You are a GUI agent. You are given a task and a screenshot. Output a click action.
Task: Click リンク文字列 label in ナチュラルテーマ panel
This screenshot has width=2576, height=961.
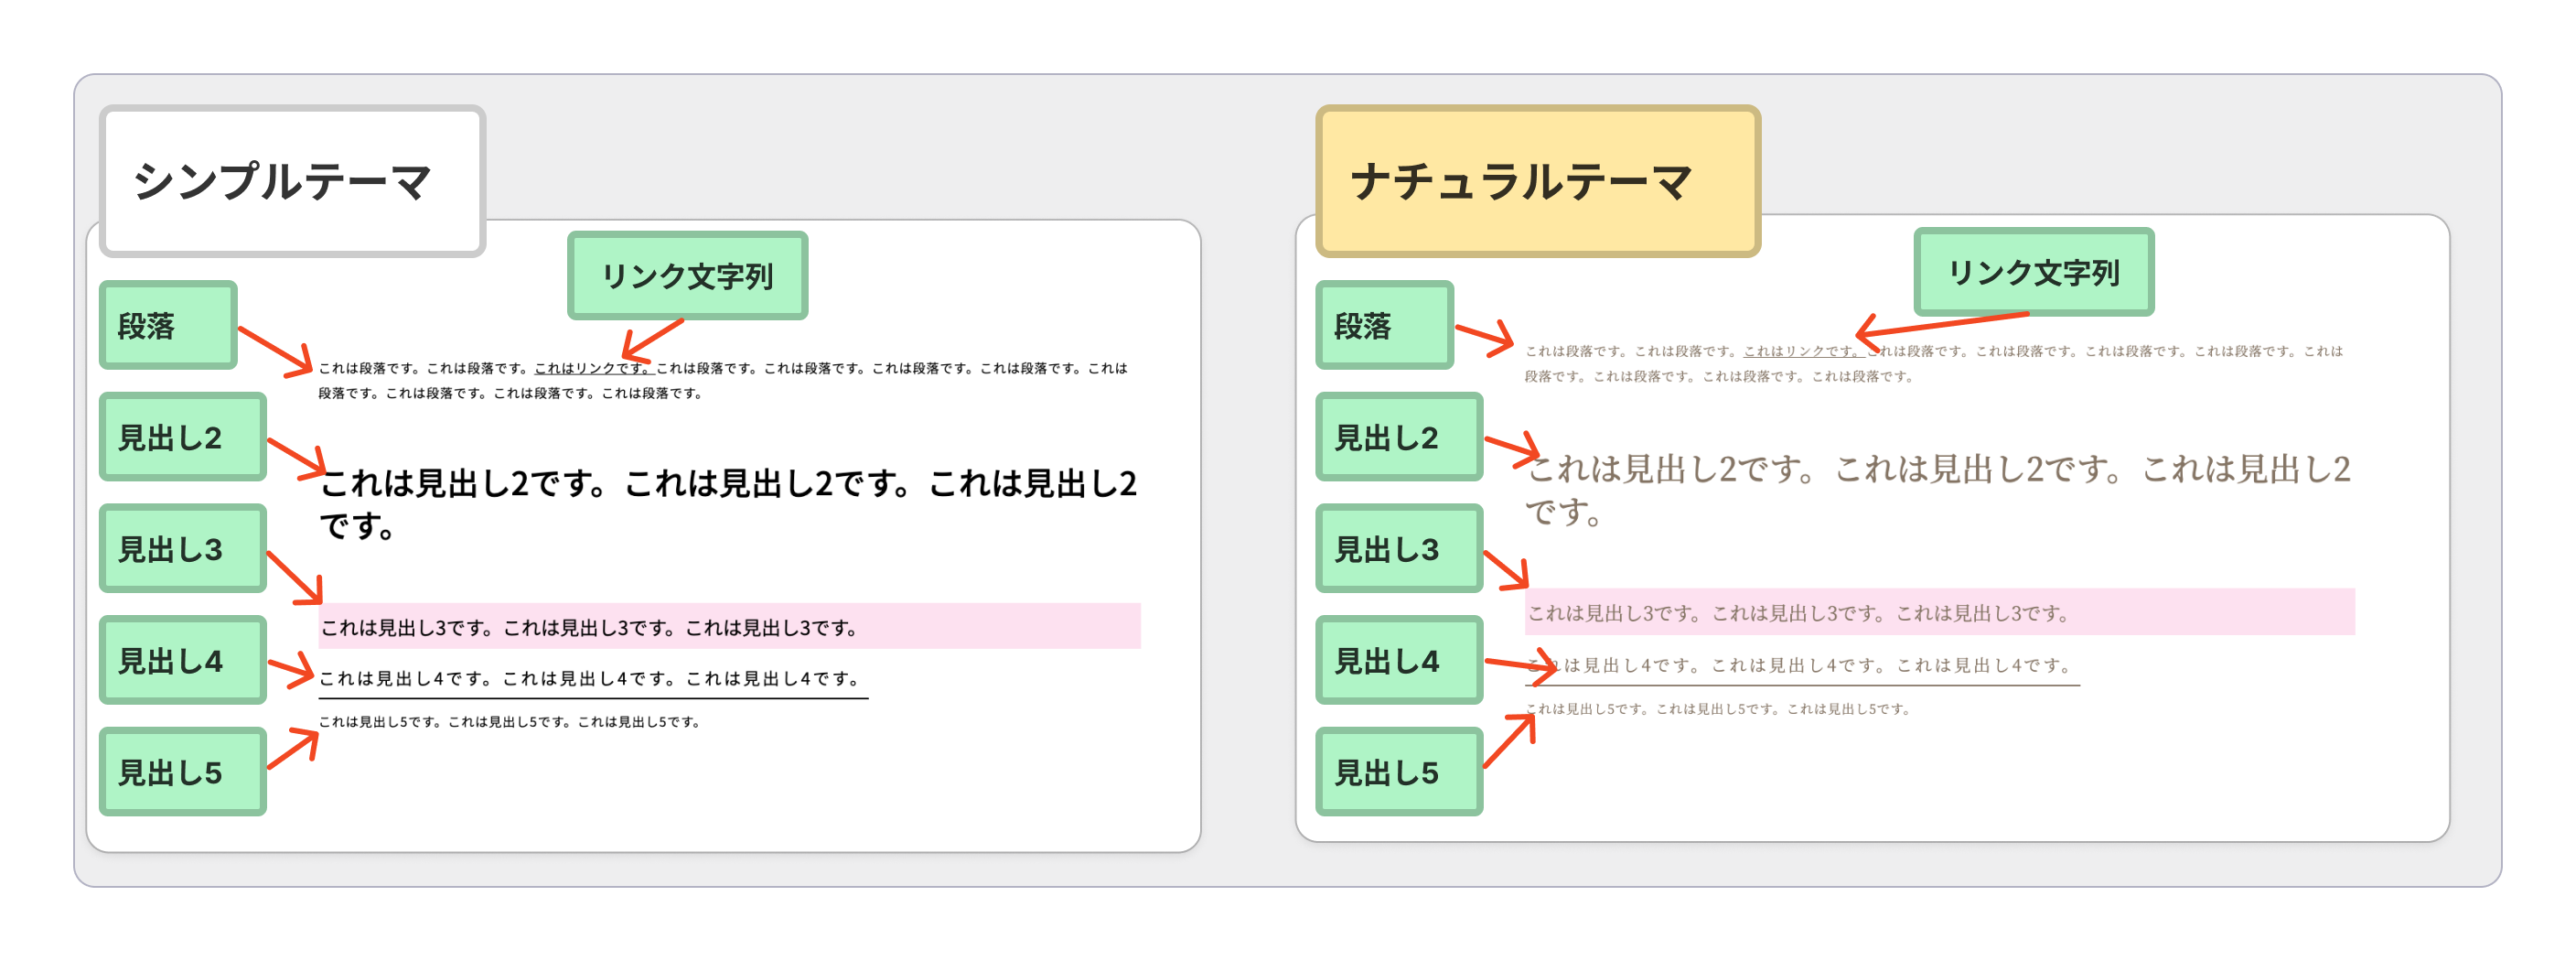[2033, 272]
